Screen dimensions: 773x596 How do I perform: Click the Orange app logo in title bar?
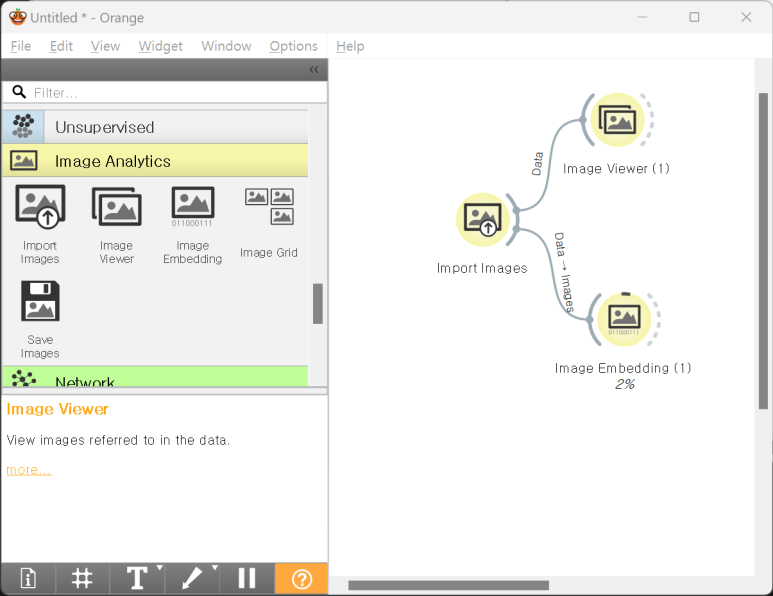tap(18, 17)
